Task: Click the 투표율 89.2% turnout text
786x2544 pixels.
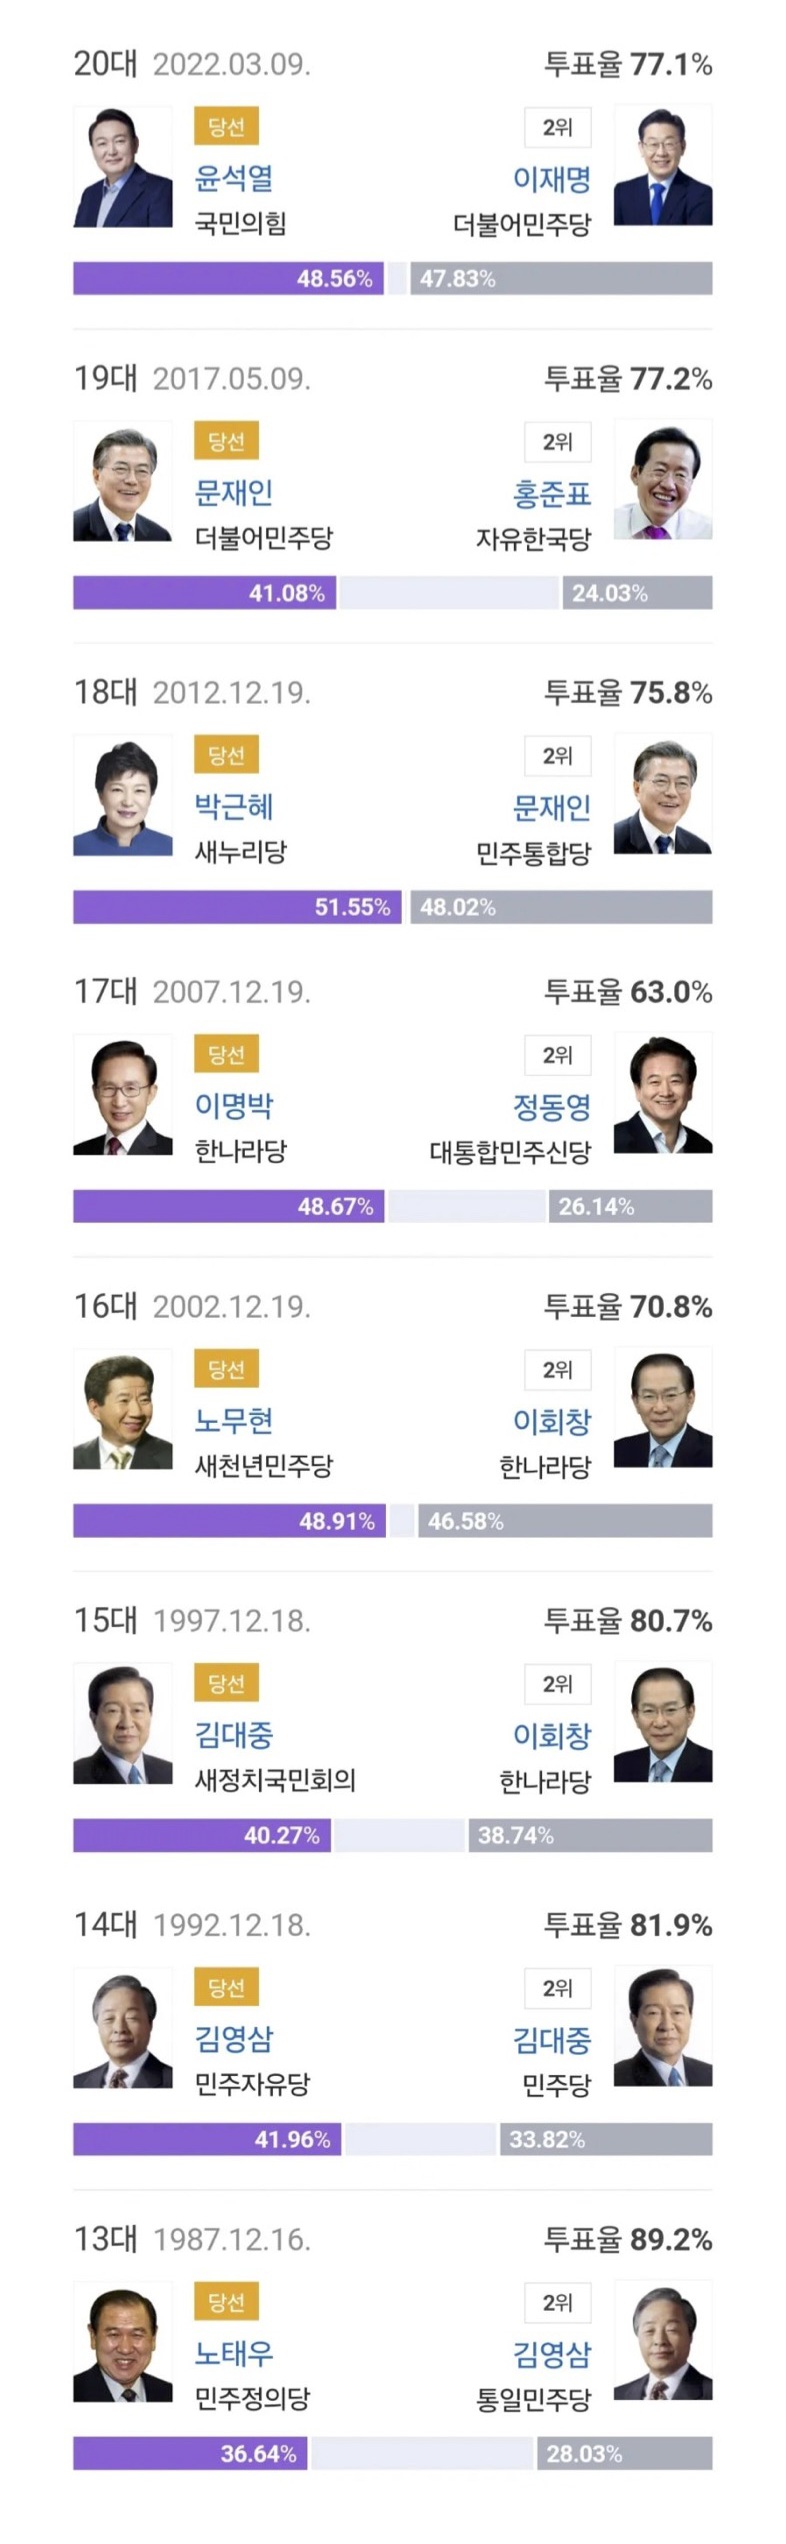Action: click(627, 2239)
